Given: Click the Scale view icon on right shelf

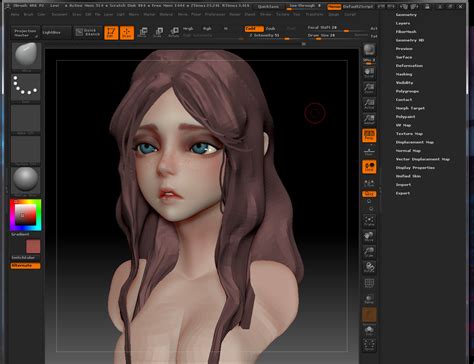Looking at the screenshot, I should pos(369,252).
